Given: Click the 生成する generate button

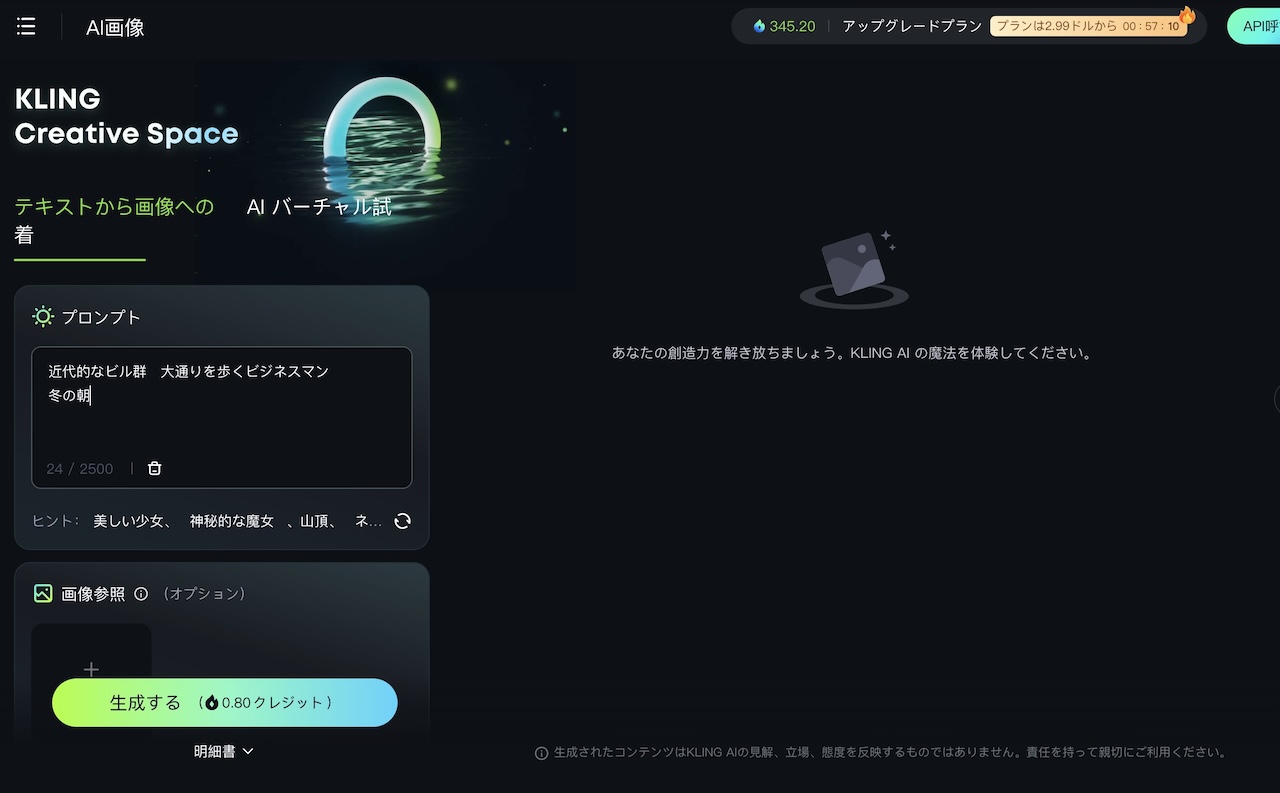Looking at the screenshot, I should (x=225, y=703).
